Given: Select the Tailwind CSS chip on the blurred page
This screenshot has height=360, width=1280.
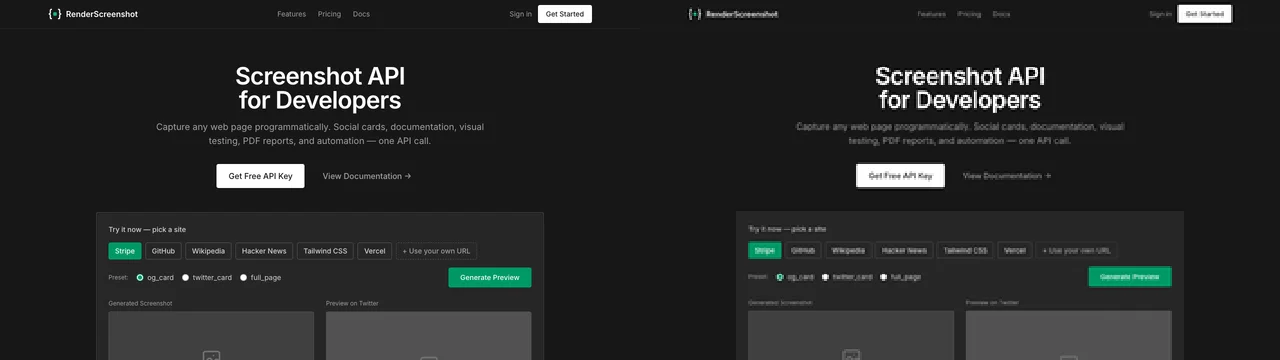Looking at the screenshot, I should pos(965,251).
